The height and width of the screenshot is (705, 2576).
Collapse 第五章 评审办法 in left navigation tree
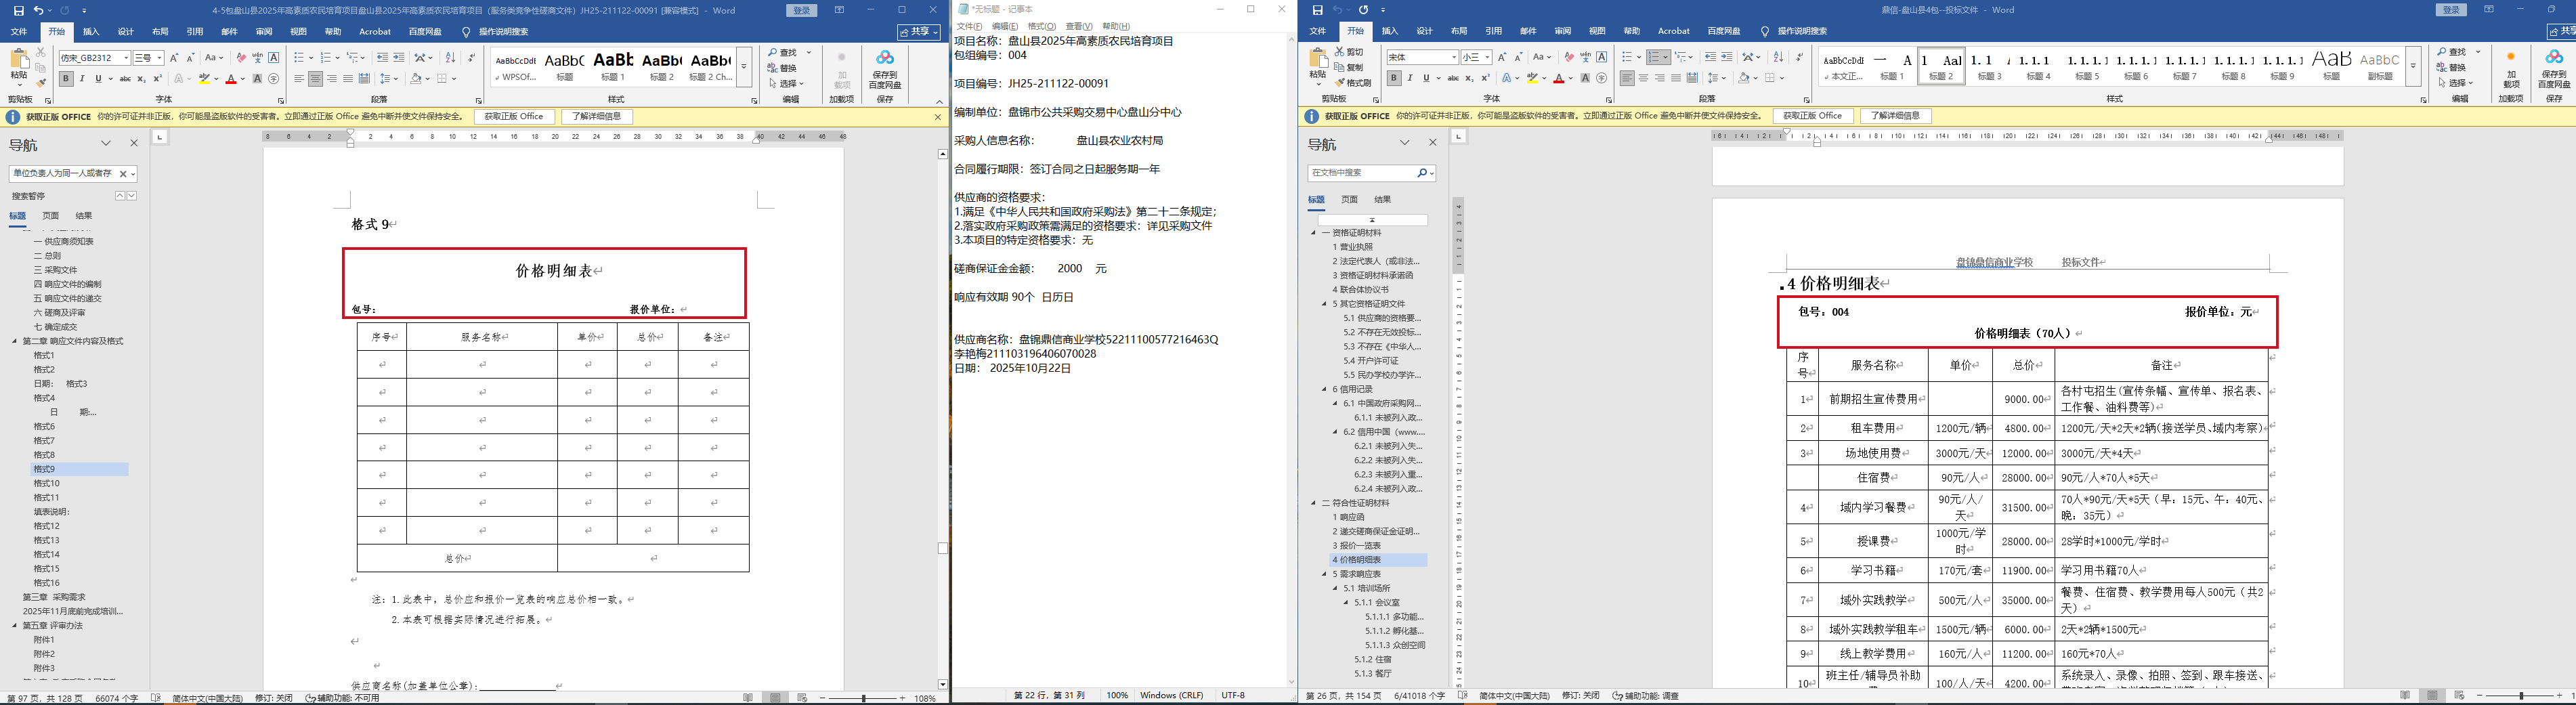pyautogui.click(x=15, y=626)
